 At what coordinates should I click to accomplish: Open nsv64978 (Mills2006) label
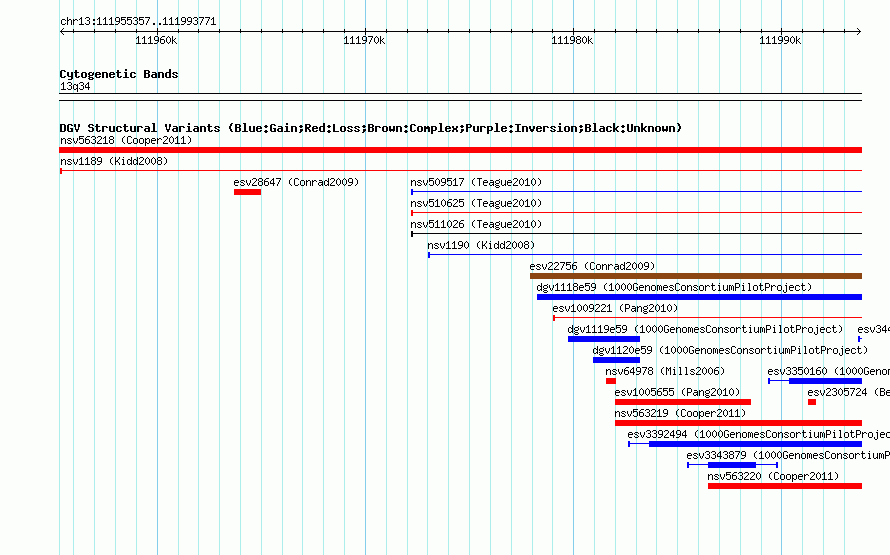click(665, 371)
